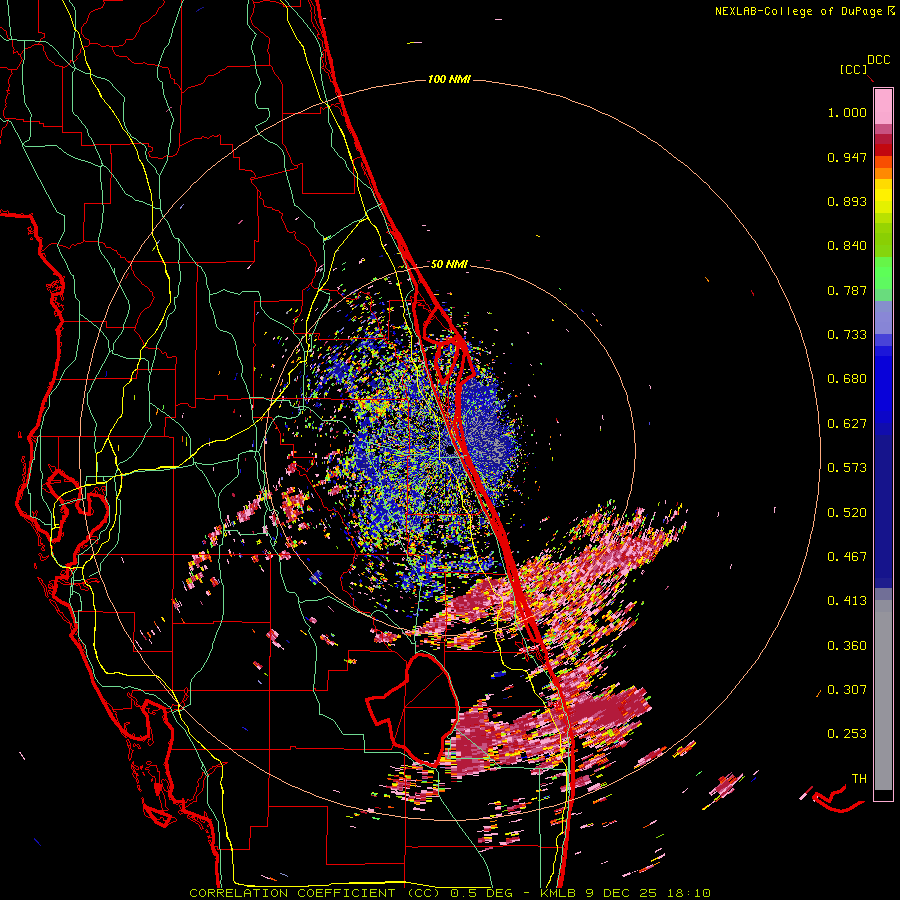This screenshot has width=900, height=900.
Task: Click the 0.253 legend value
Action: [847, 734]
